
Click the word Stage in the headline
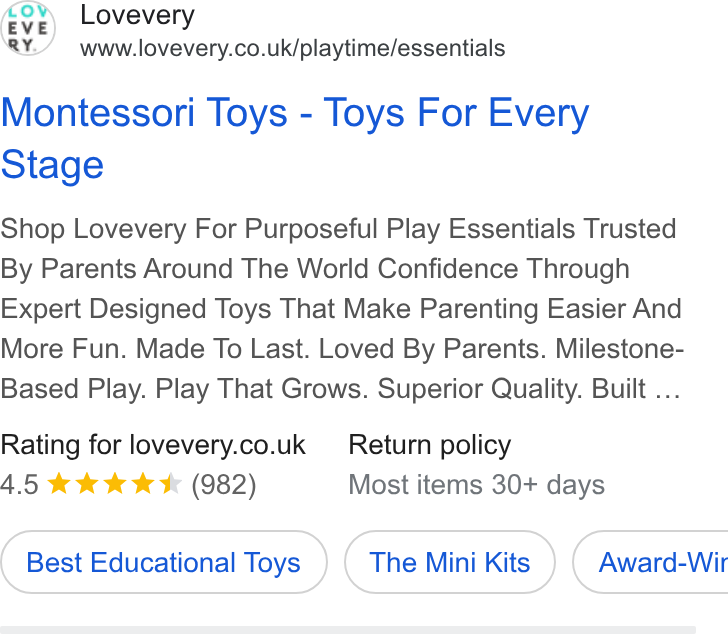tap(52, 165)
